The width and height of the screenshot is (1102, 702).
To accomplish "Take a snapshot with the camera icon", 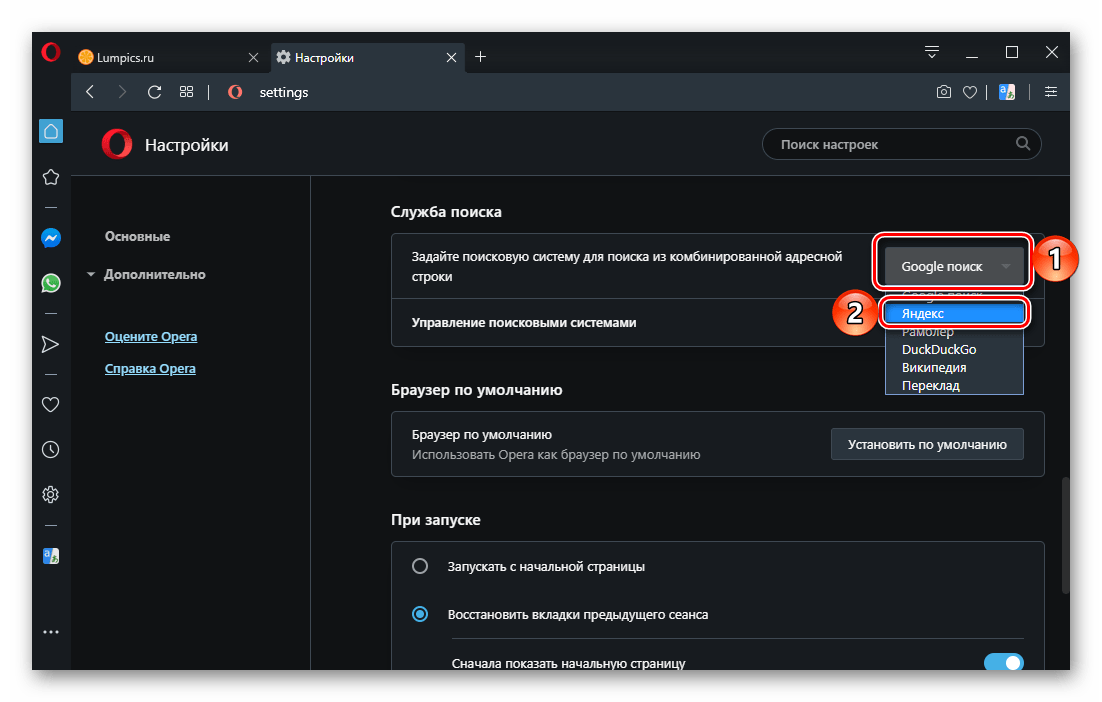I will click(x=944, y=92).
